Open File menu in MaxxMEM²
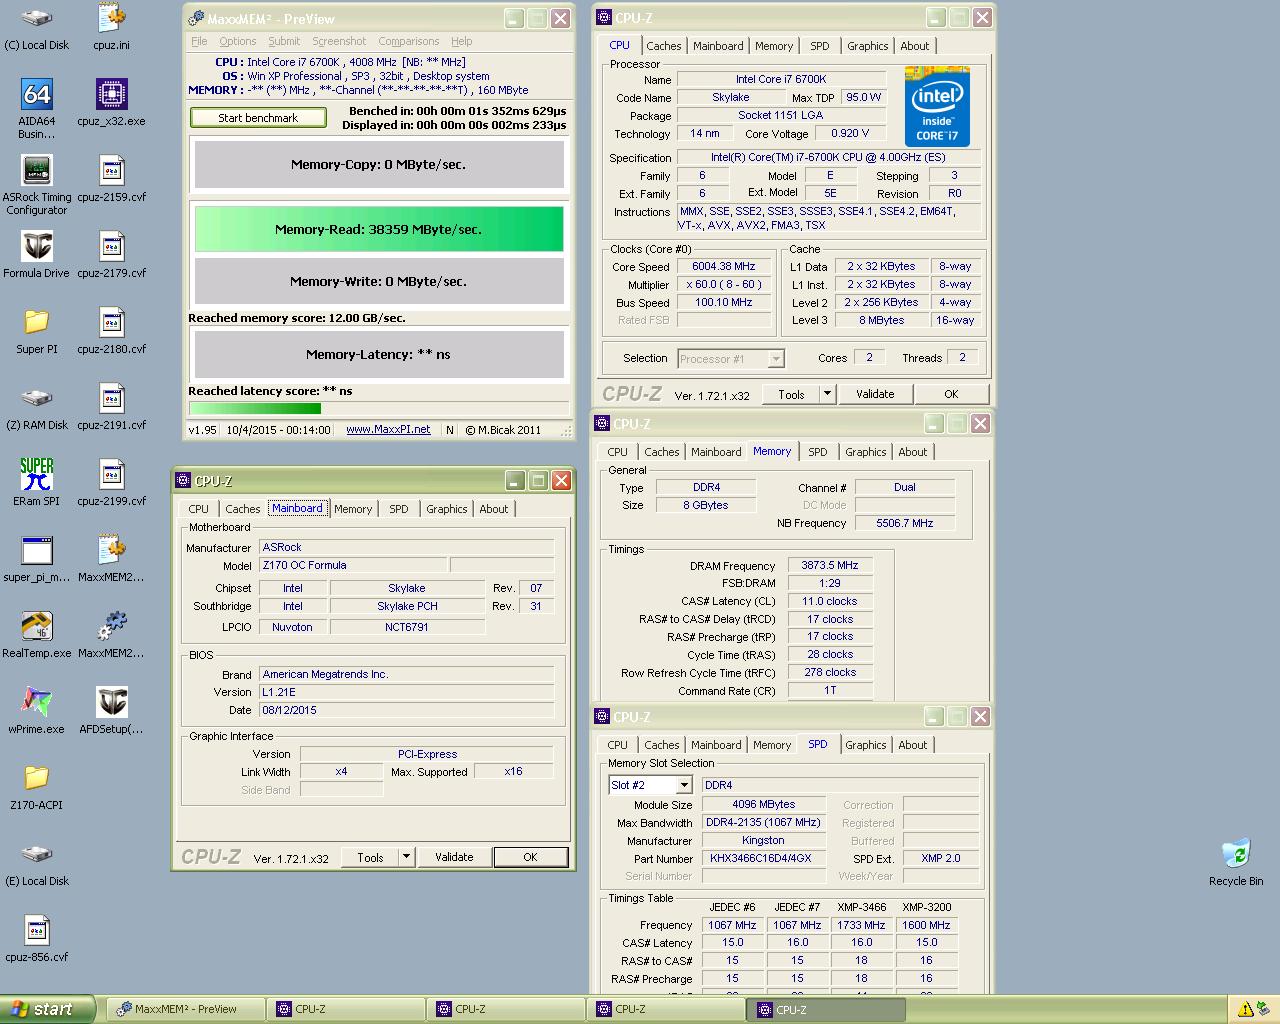 click(x=199, y=41)
